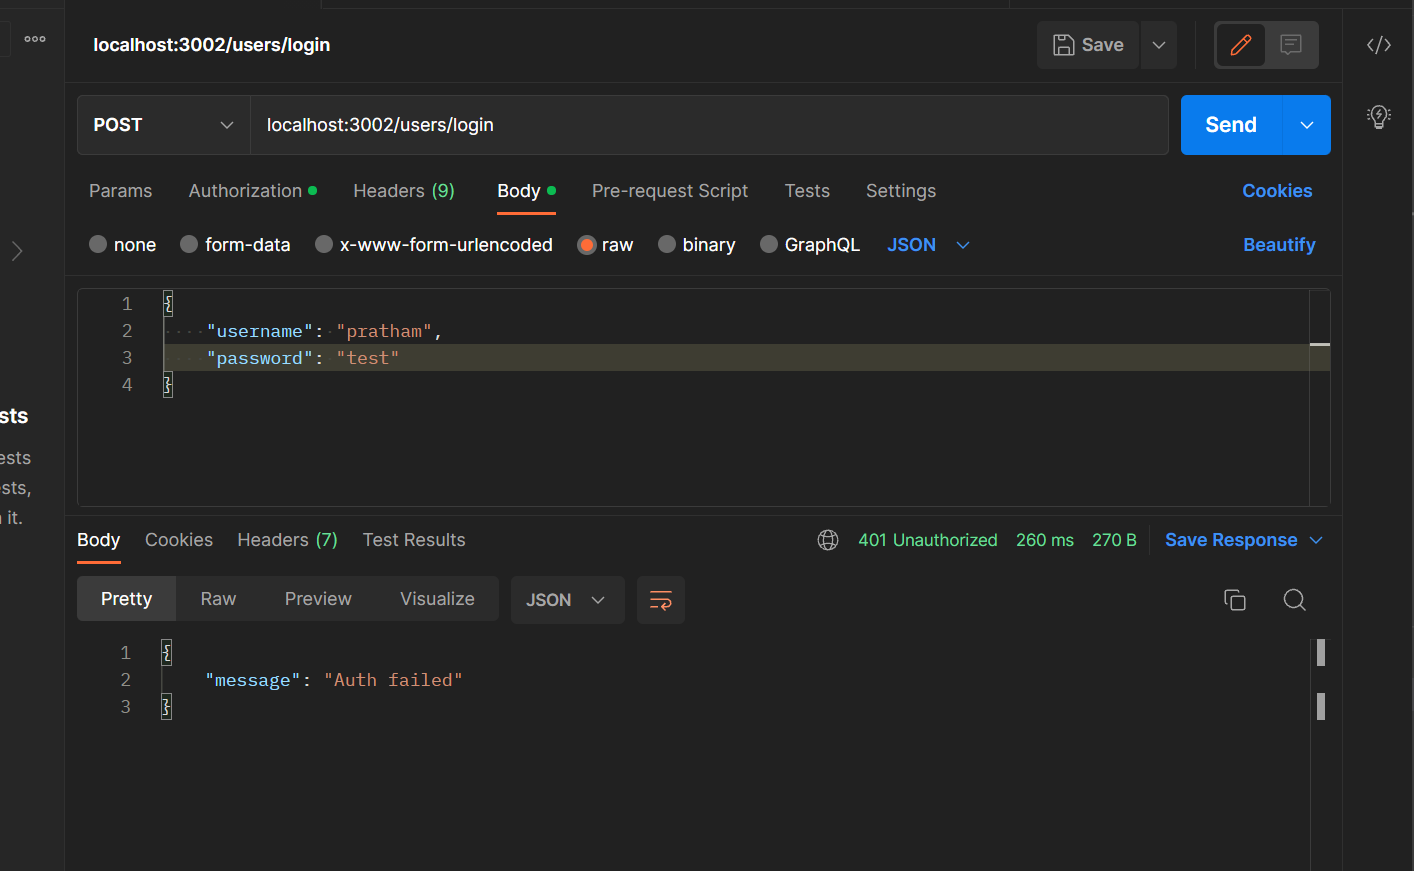Click the "Auth failed" response value

point(393,680)
